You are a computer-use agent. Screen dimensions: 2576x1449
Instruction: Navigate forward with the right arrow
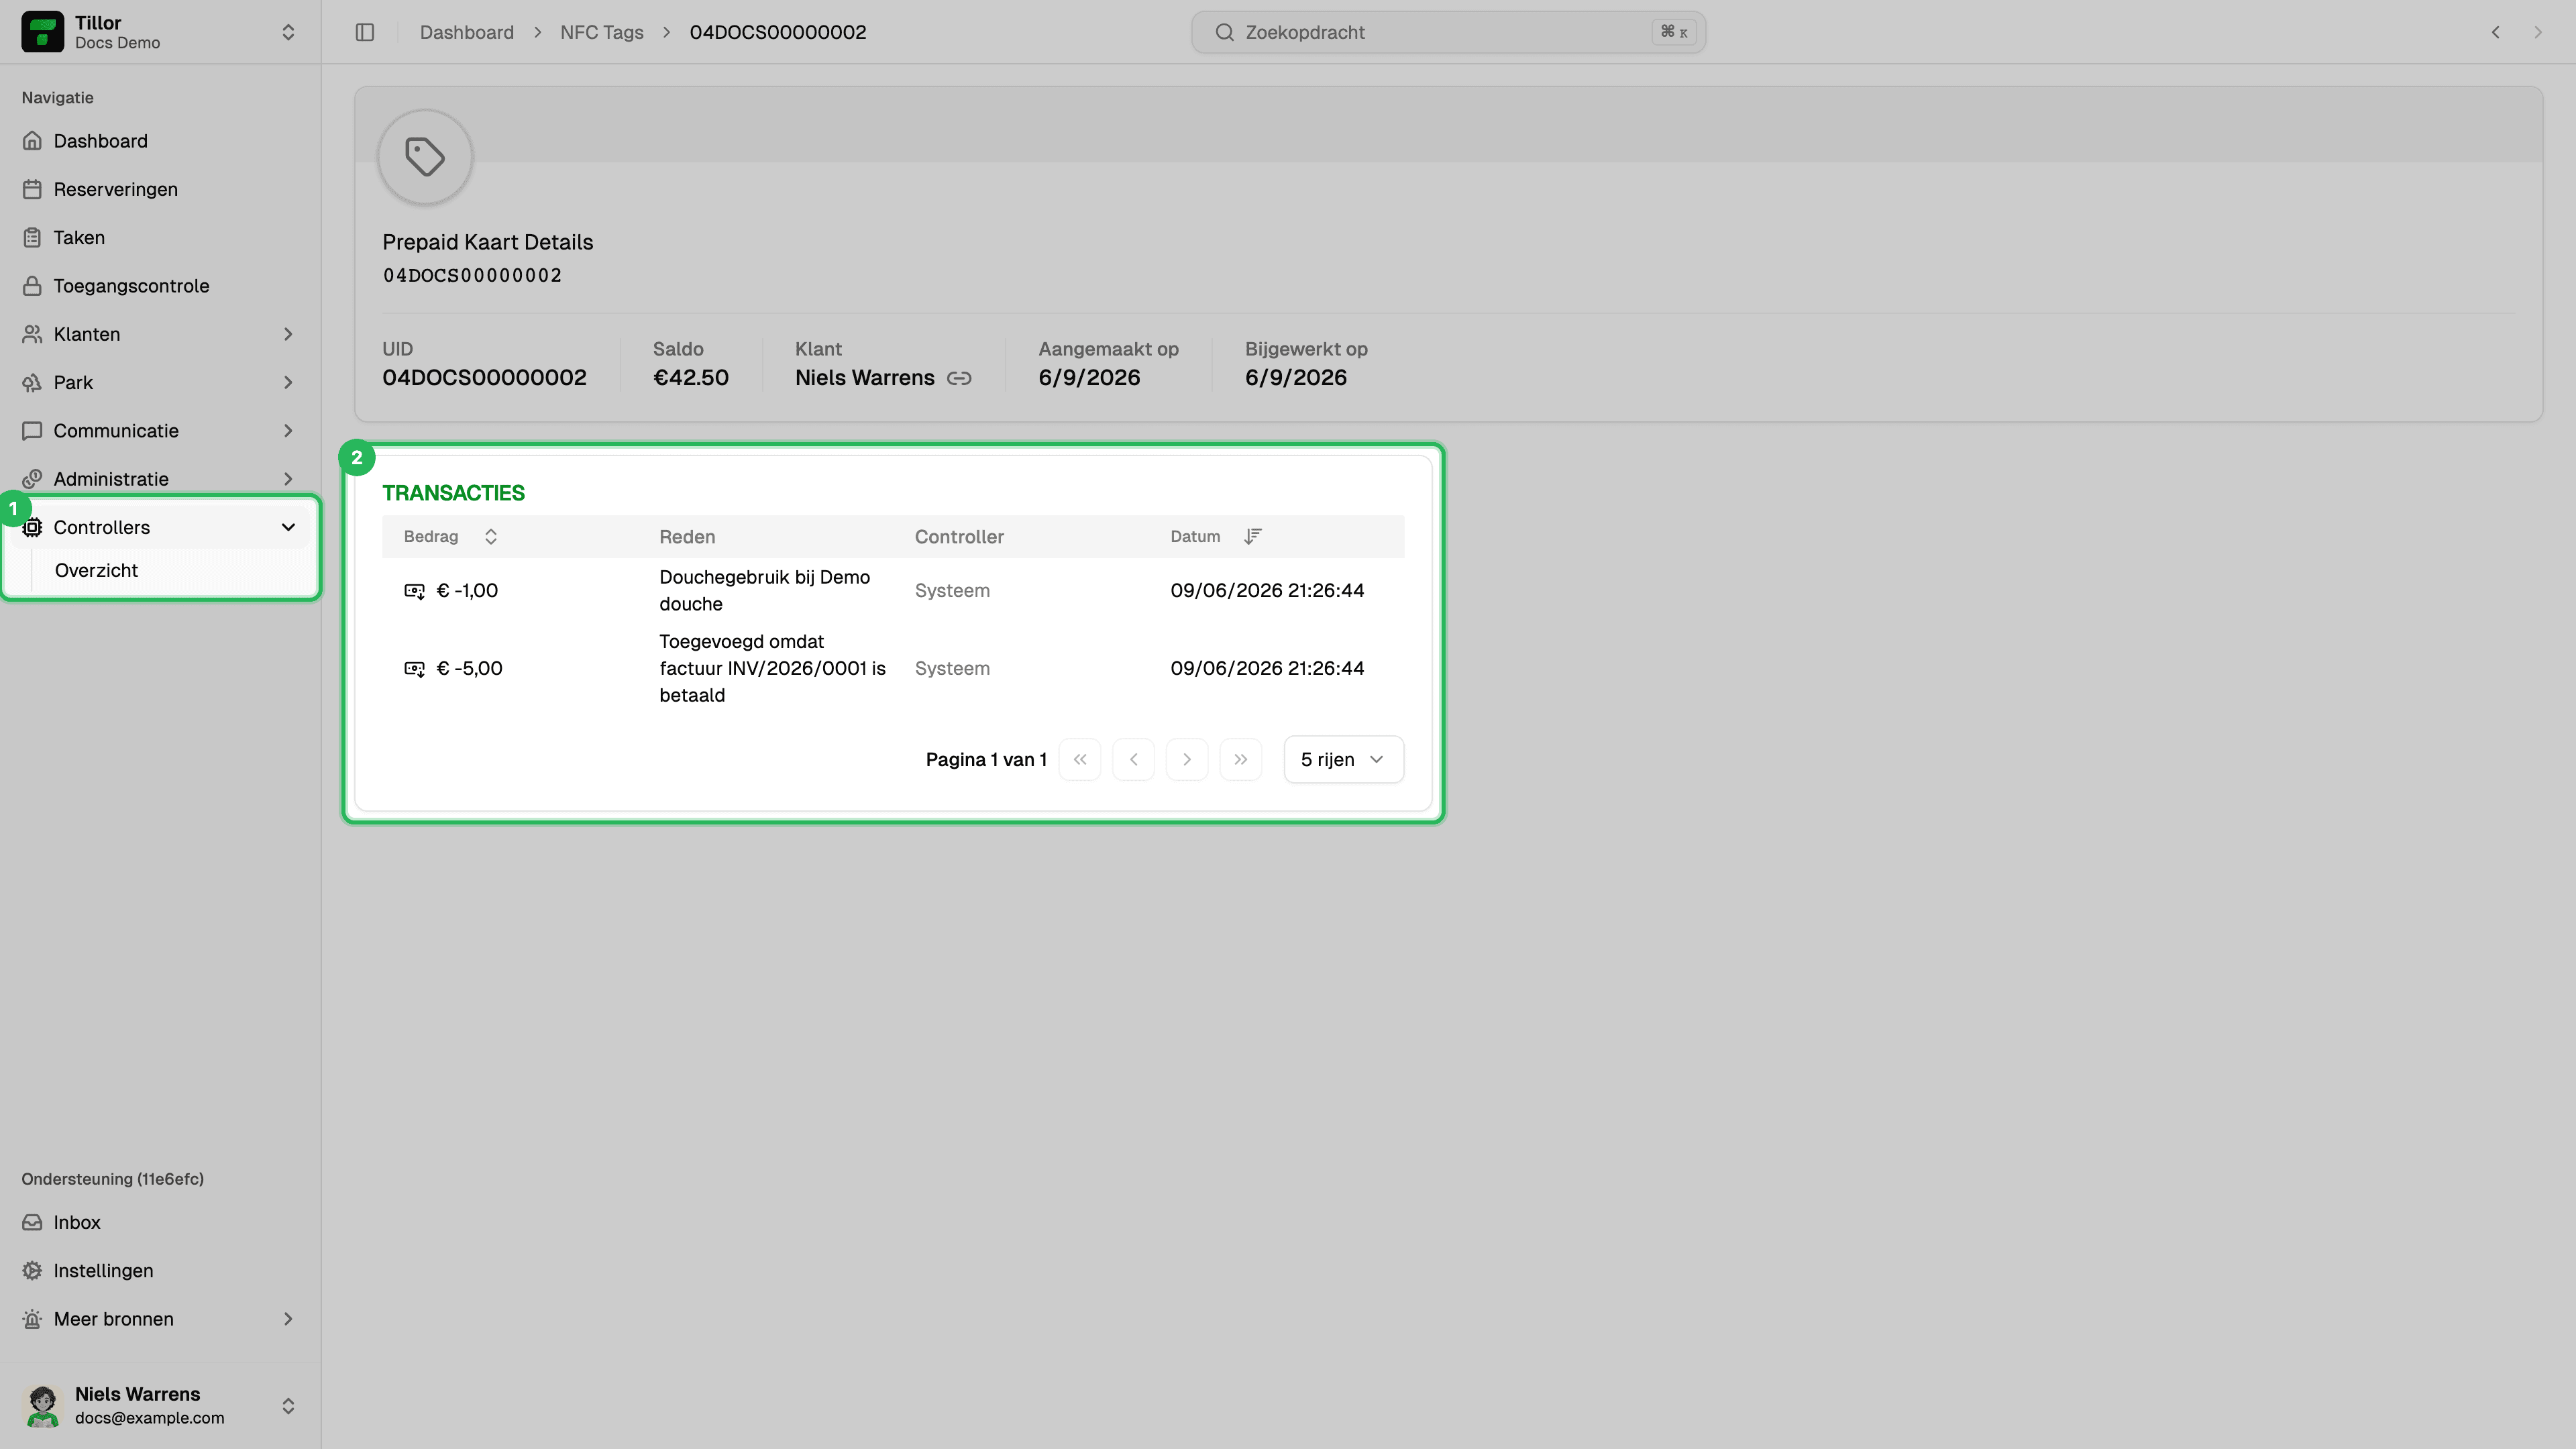point(2538,32)
